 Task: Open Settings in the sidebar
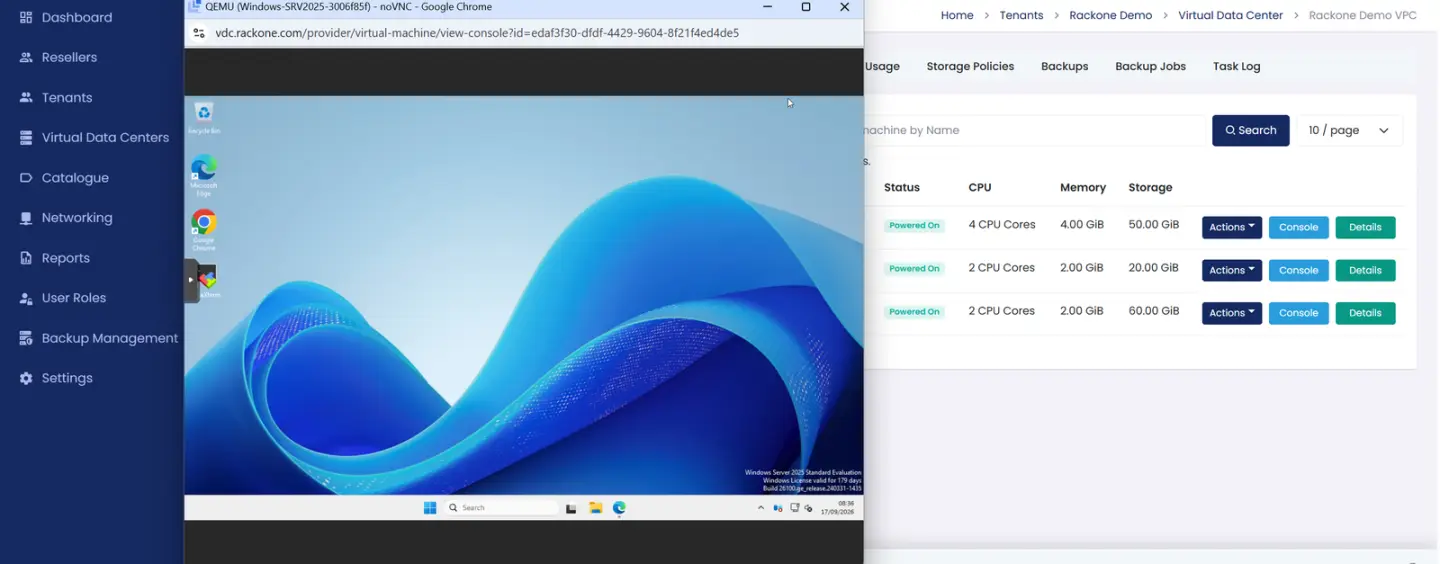point(56,378)
